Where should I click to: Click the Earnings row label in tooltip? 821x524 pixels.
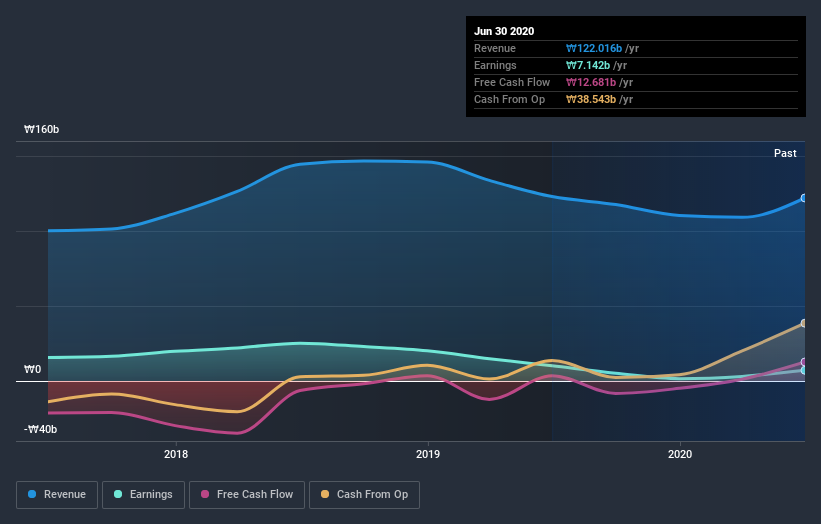point(495,65)
